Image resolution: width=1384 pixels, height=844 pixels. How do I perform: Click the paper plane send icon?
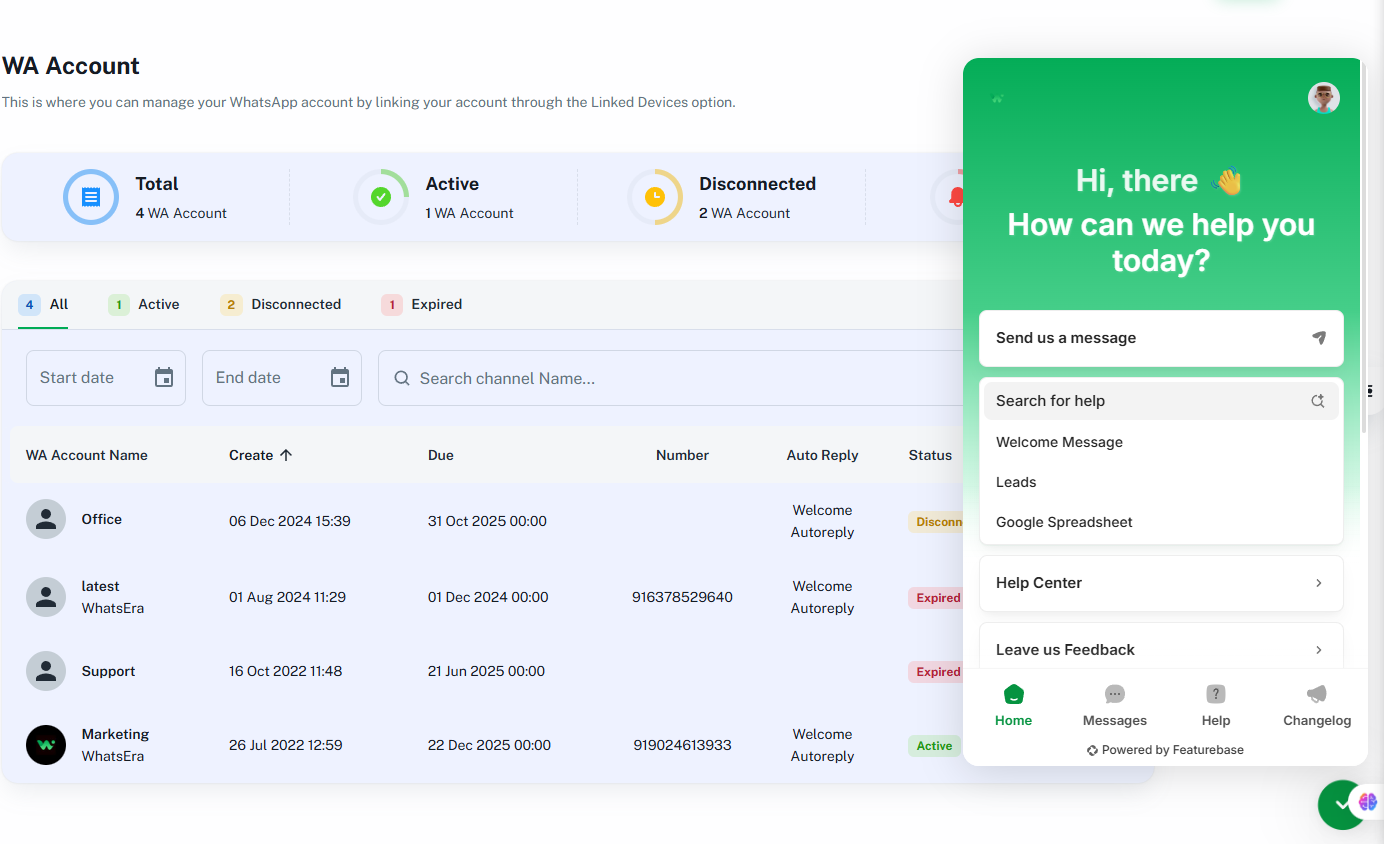coord(1318,338)
